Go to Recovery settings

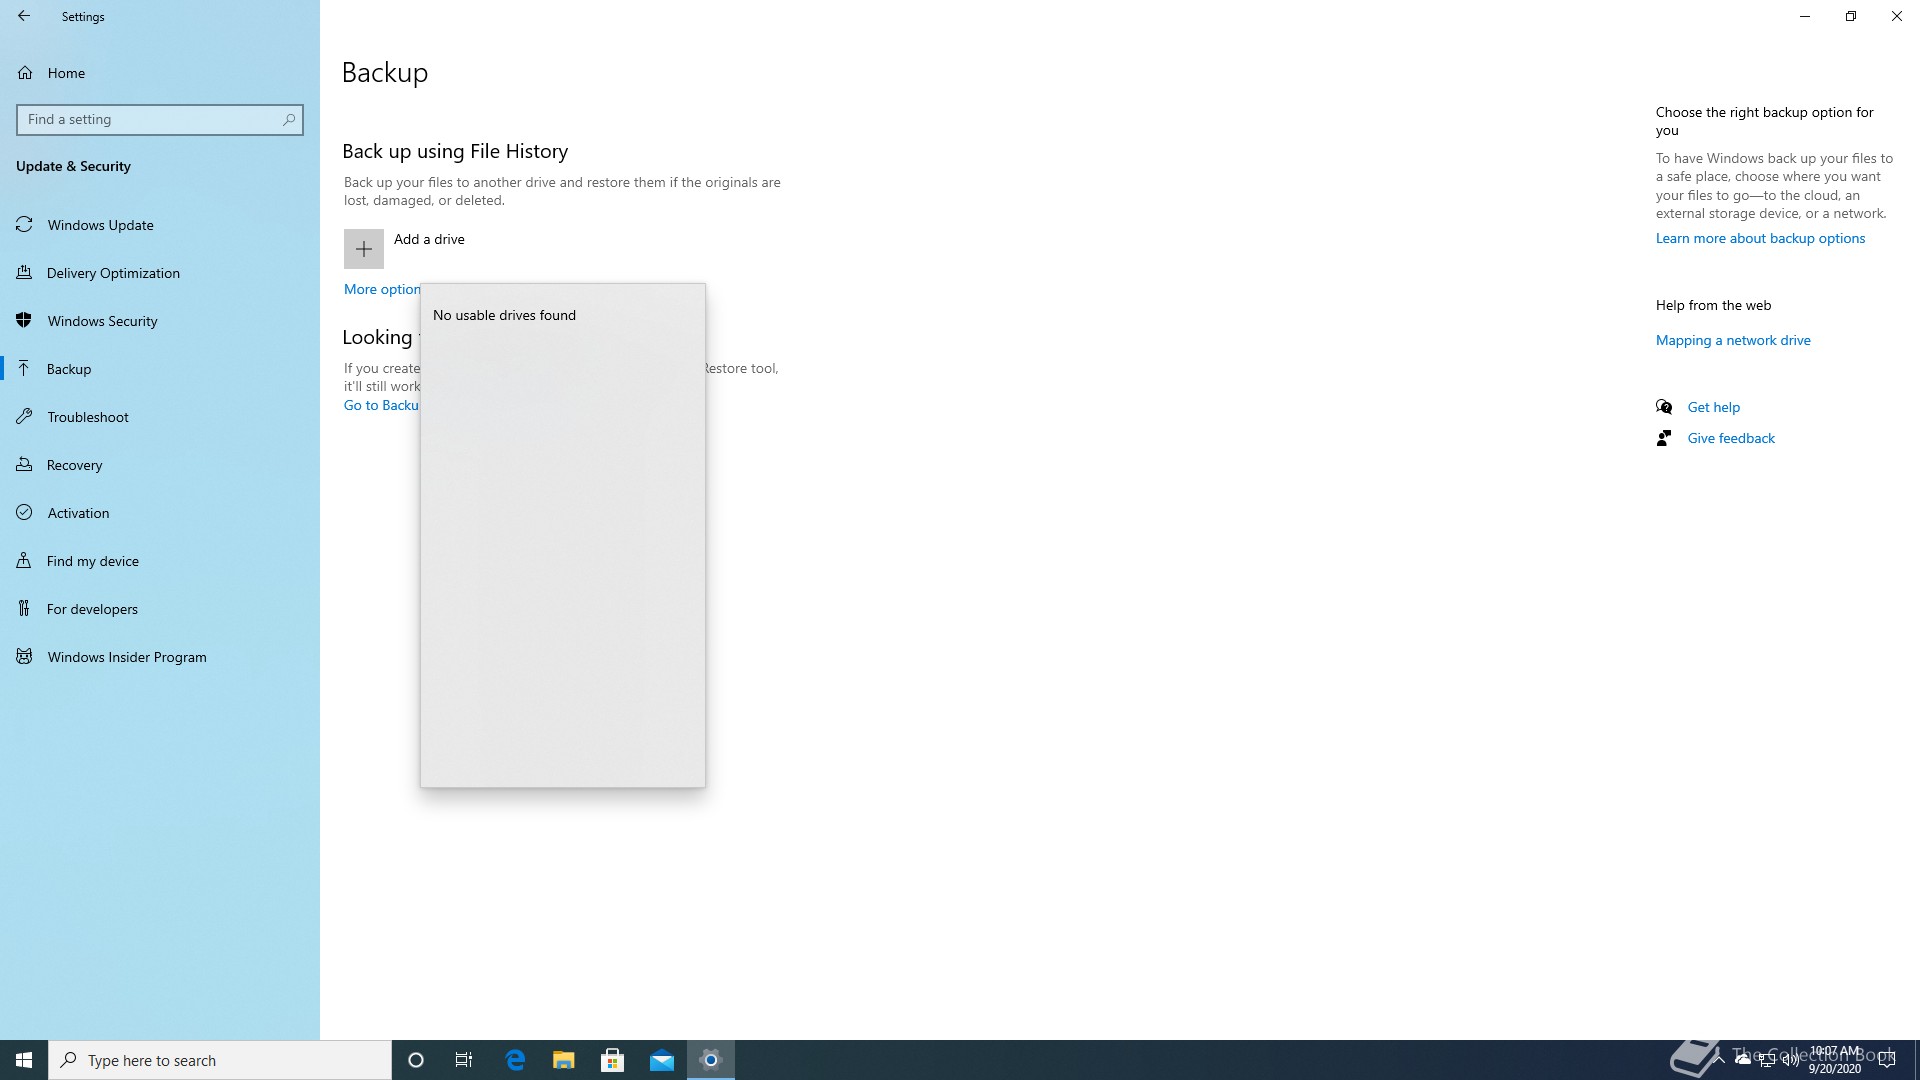tap(74, 465)
